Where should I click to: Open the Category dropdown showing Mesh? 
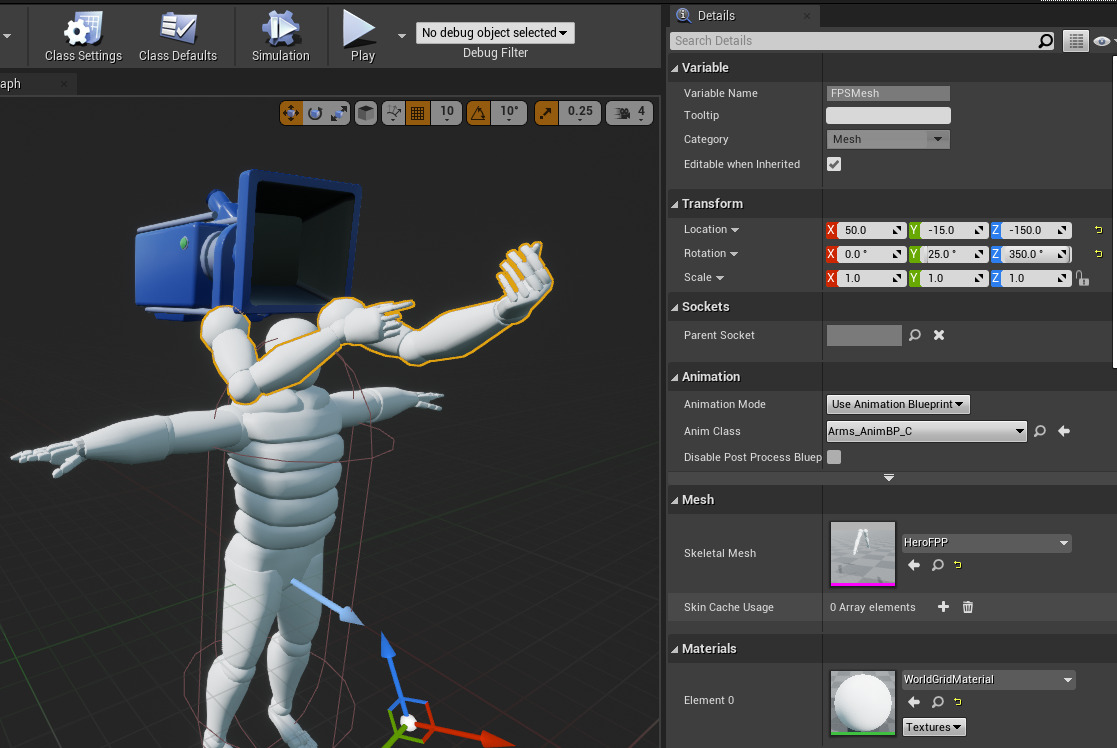[x=888, y=139]
